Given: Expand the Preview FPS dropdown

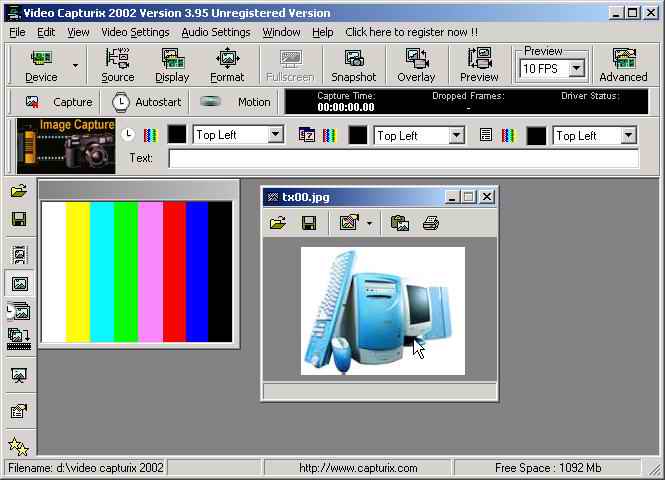Looking at the screenshot, I should (x=577, y=69).
